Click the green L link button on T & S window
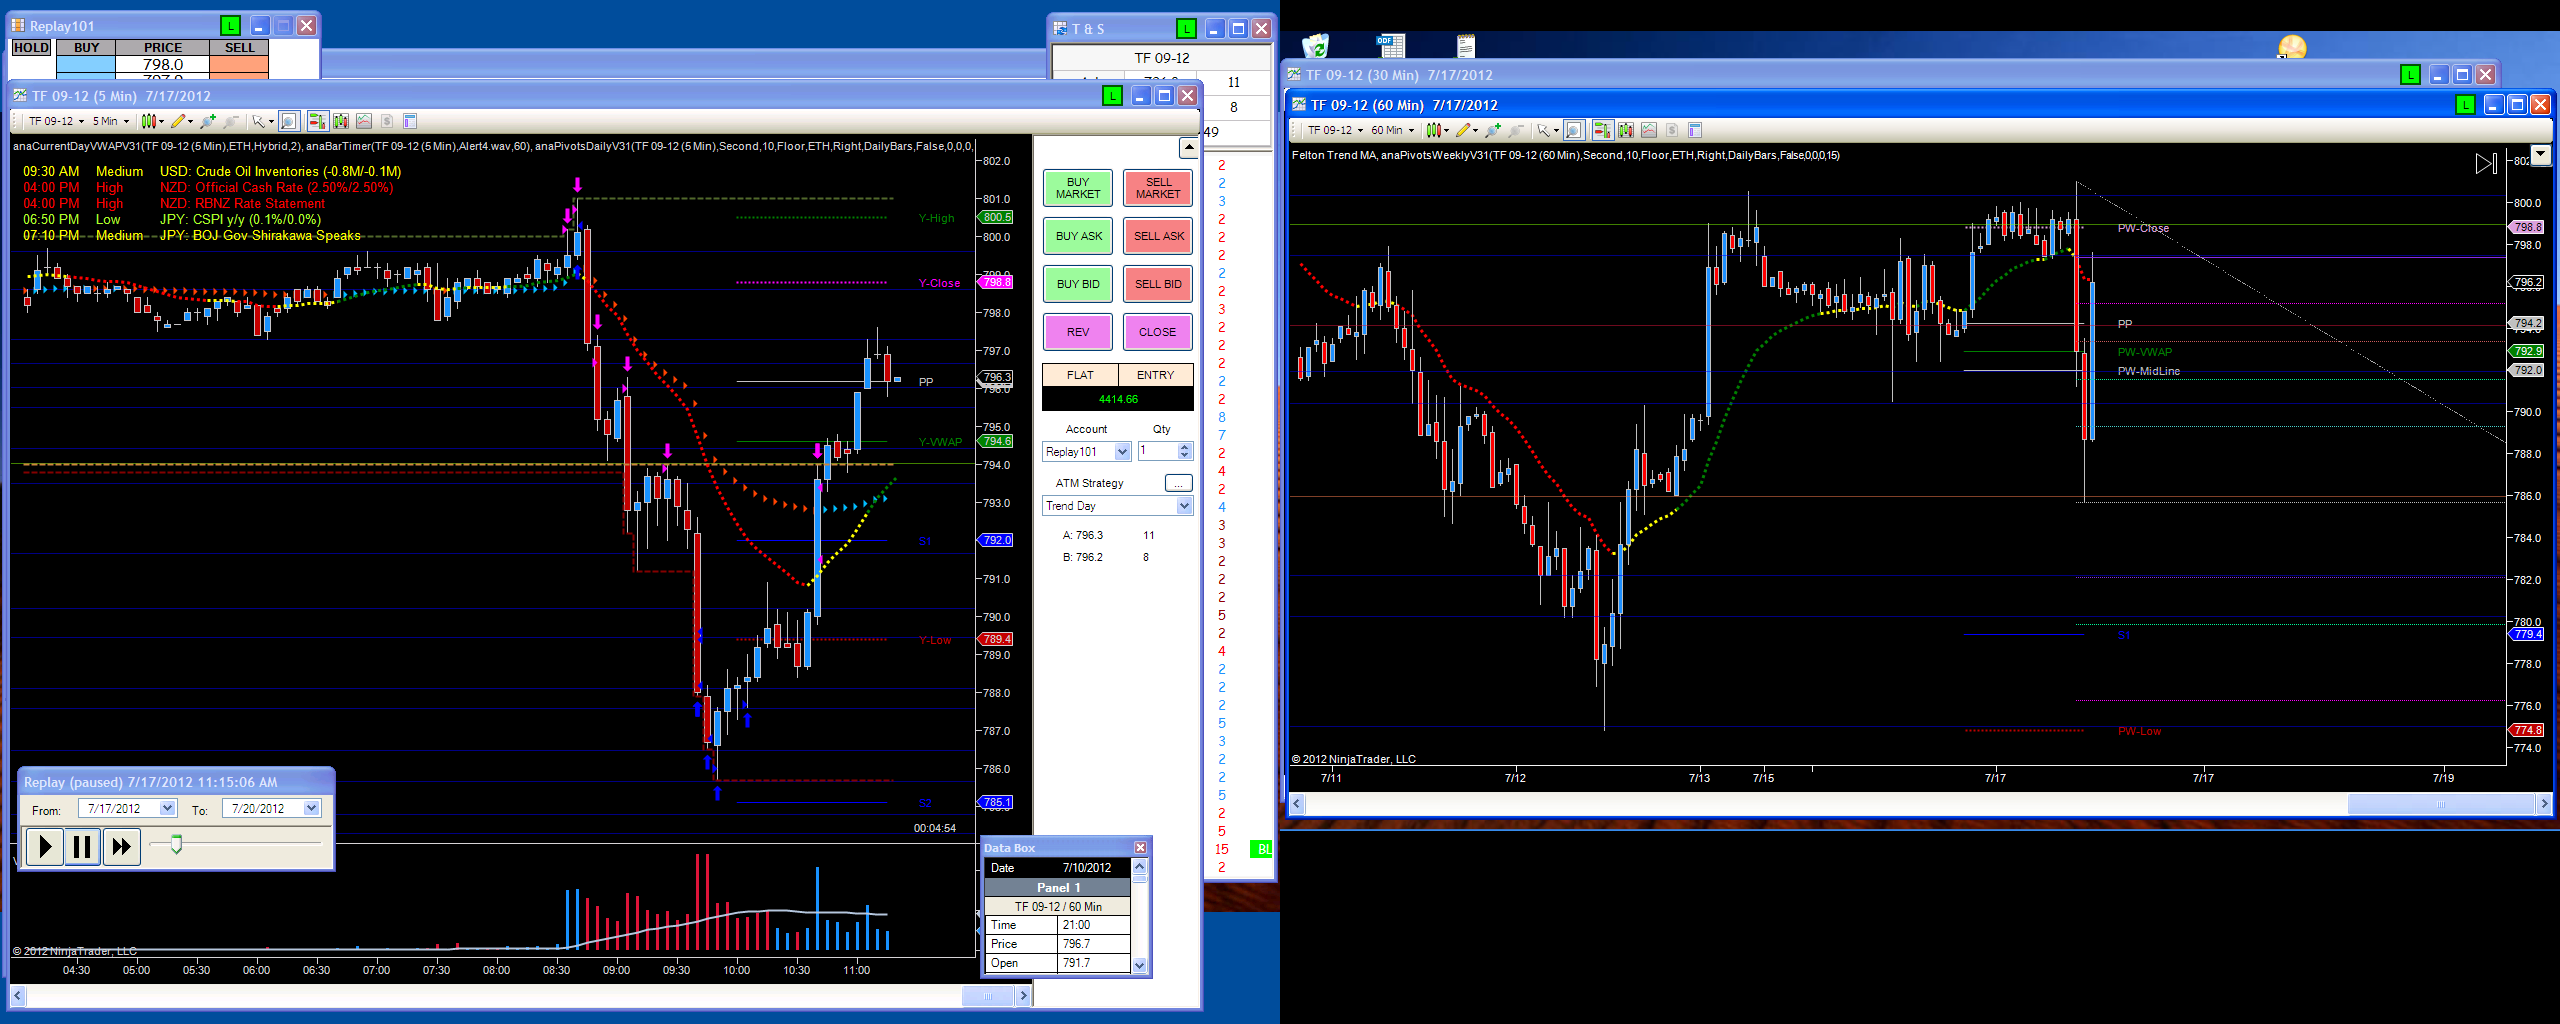Viewport: 2560px width, 1024px height. (1187, 29)
